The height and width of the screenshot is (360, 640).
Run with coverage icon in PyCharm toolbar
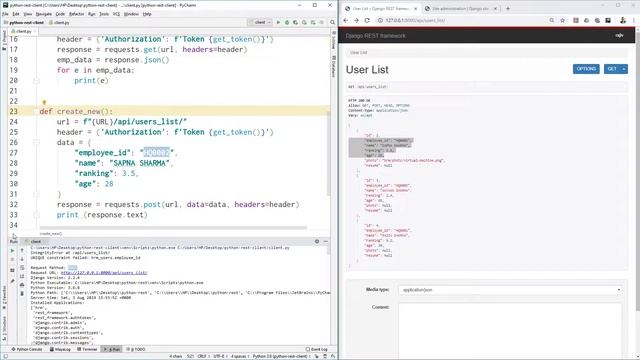click(x=296, y=22)
